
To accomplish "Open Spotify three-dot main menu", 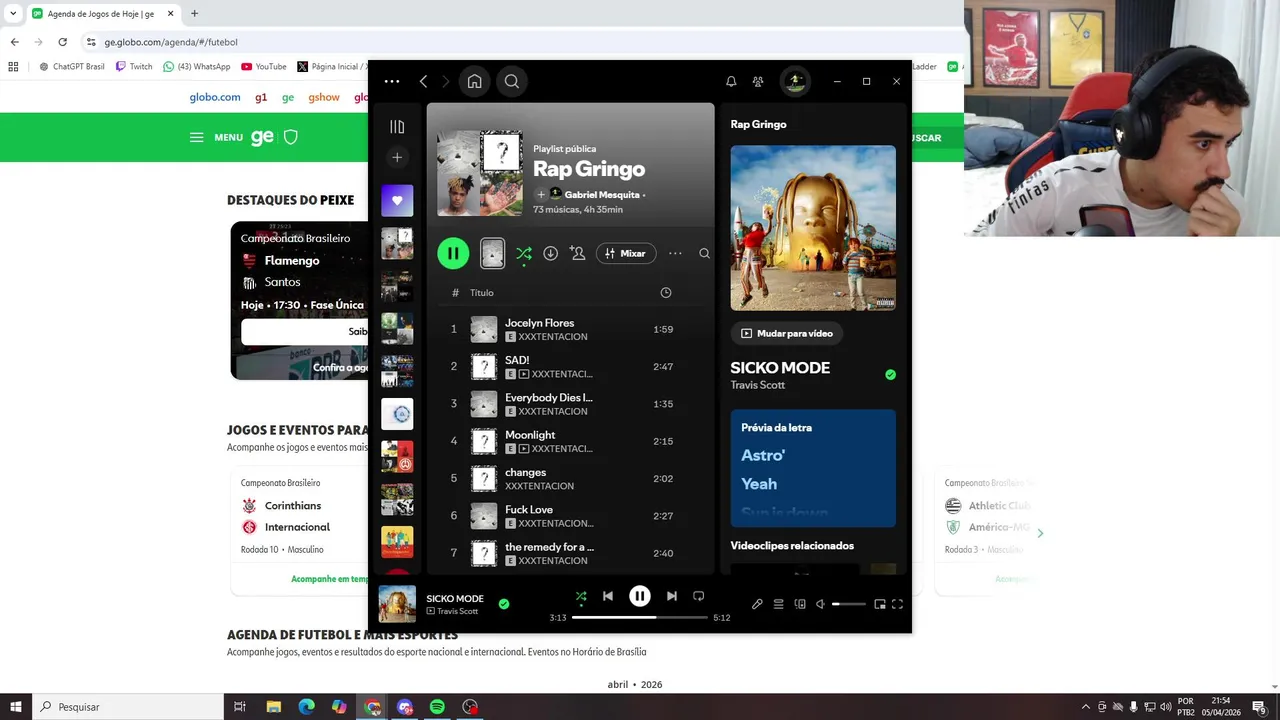I will (x=391, y=81).
